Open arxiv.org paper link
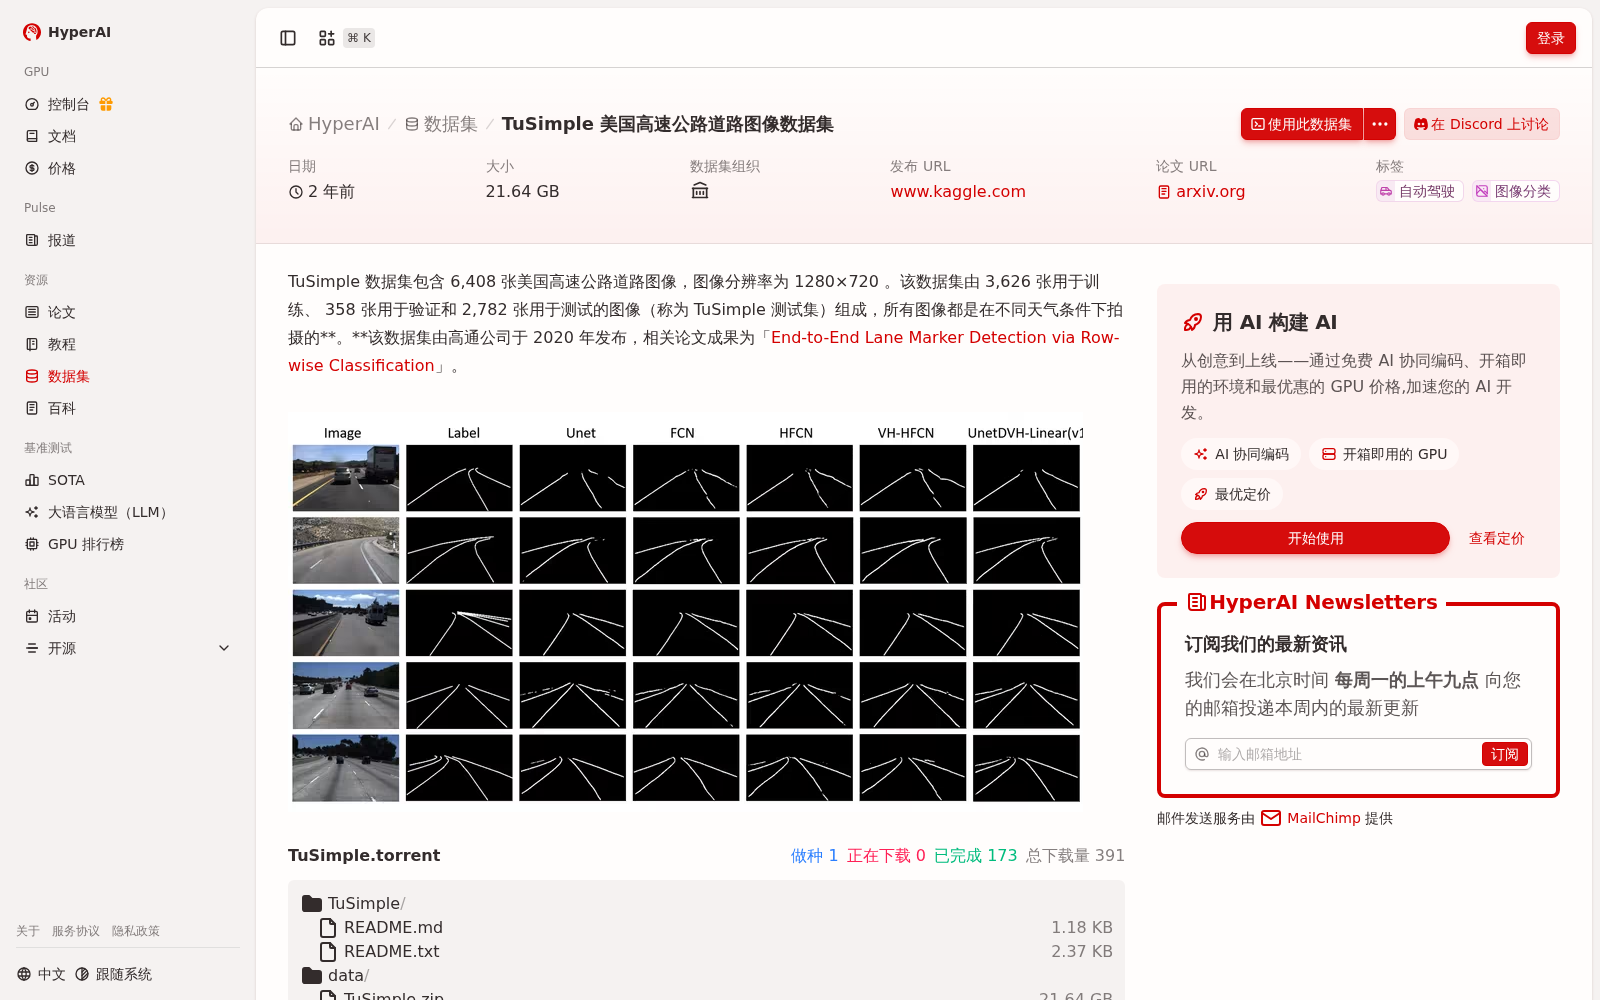 (1201, 191)
